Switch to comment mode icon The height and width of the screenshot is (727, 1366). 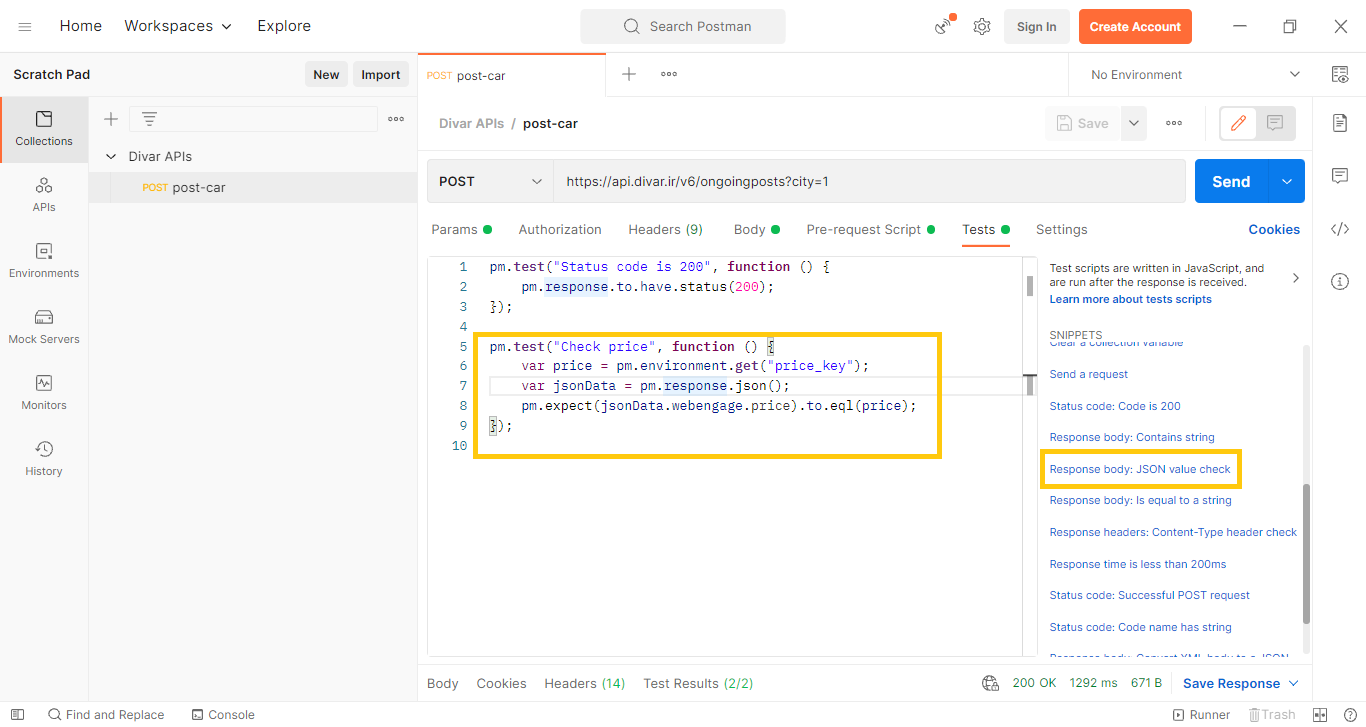tap(1275, 123)
